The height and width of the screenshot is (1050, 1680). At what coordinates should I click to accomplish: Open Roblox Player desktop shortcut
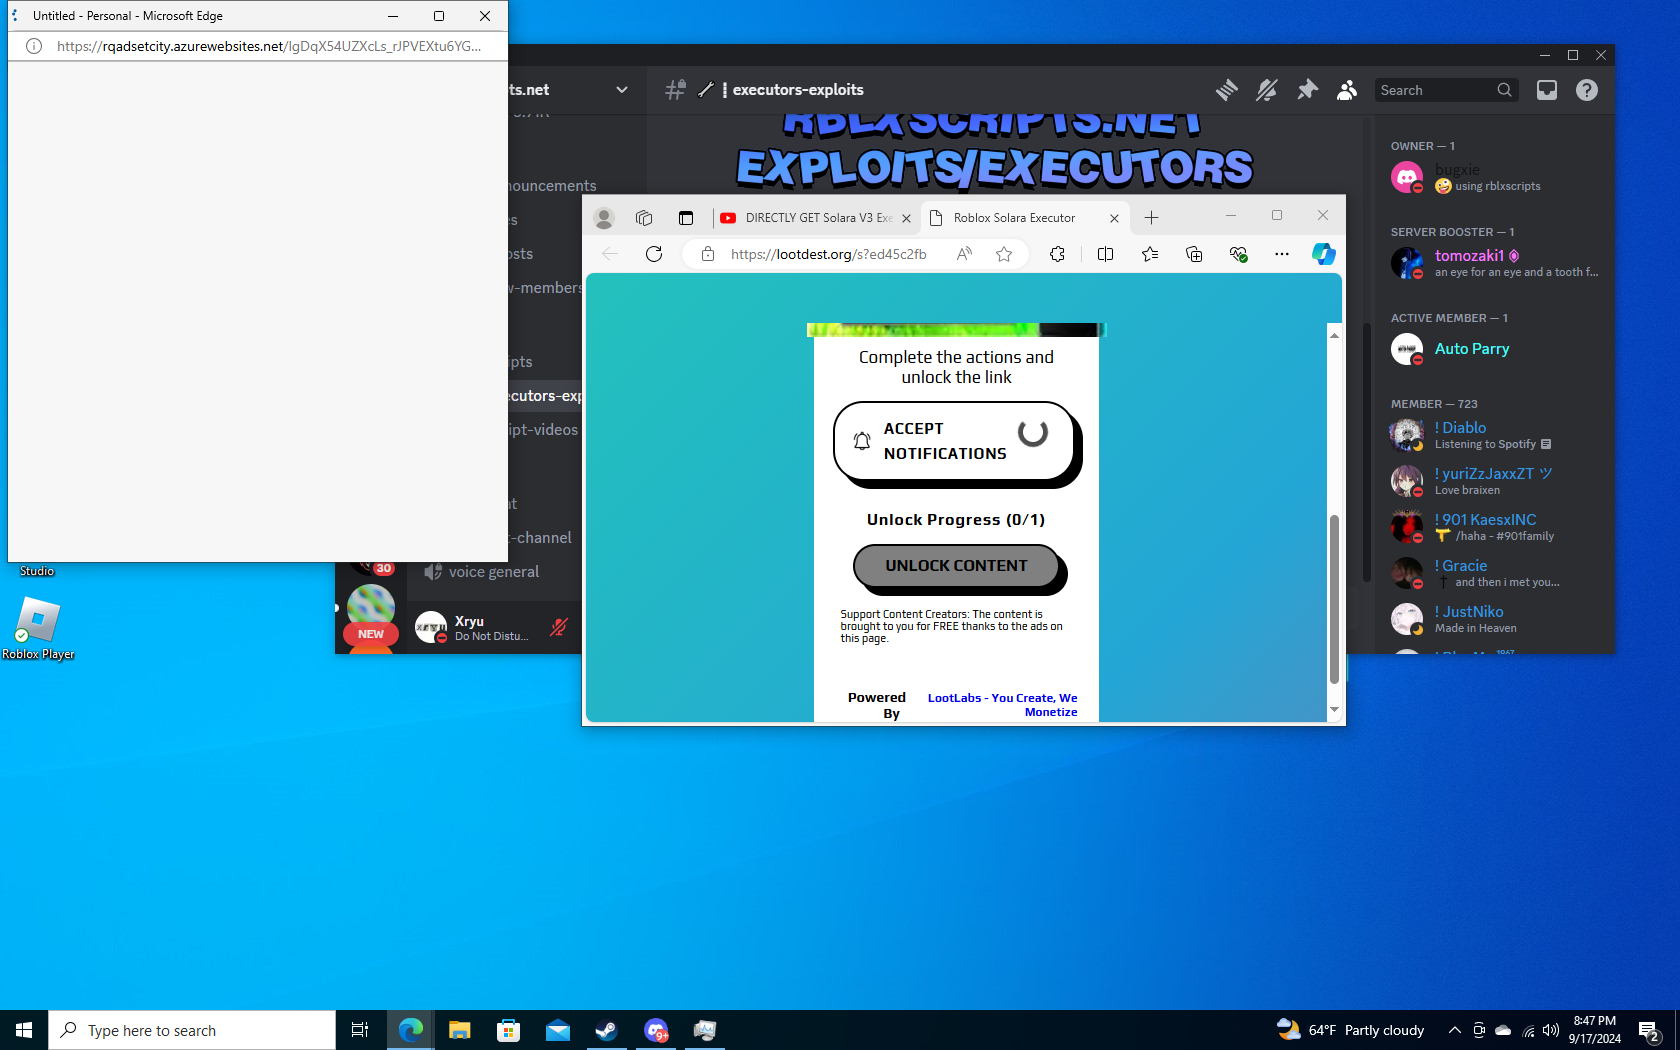coord(38,628)
